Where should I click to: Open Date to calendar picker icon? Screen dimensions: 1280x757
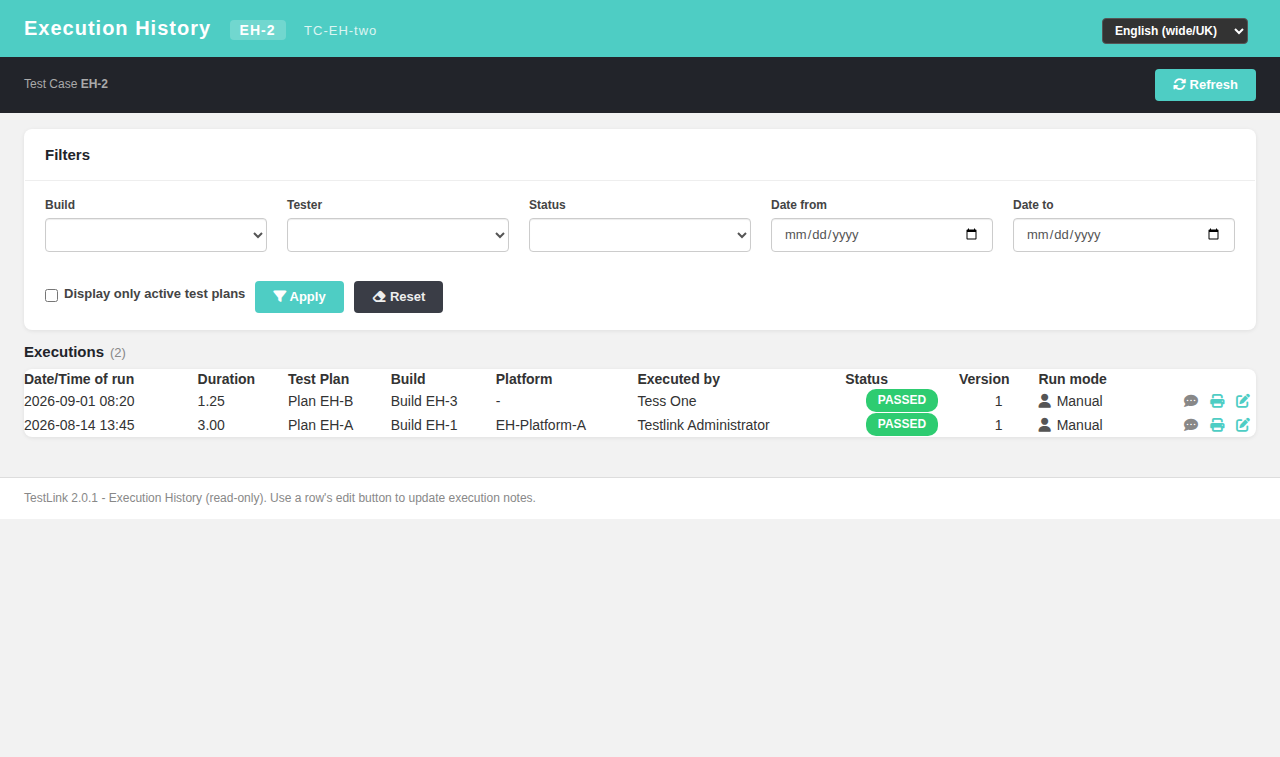point(1213,235)
